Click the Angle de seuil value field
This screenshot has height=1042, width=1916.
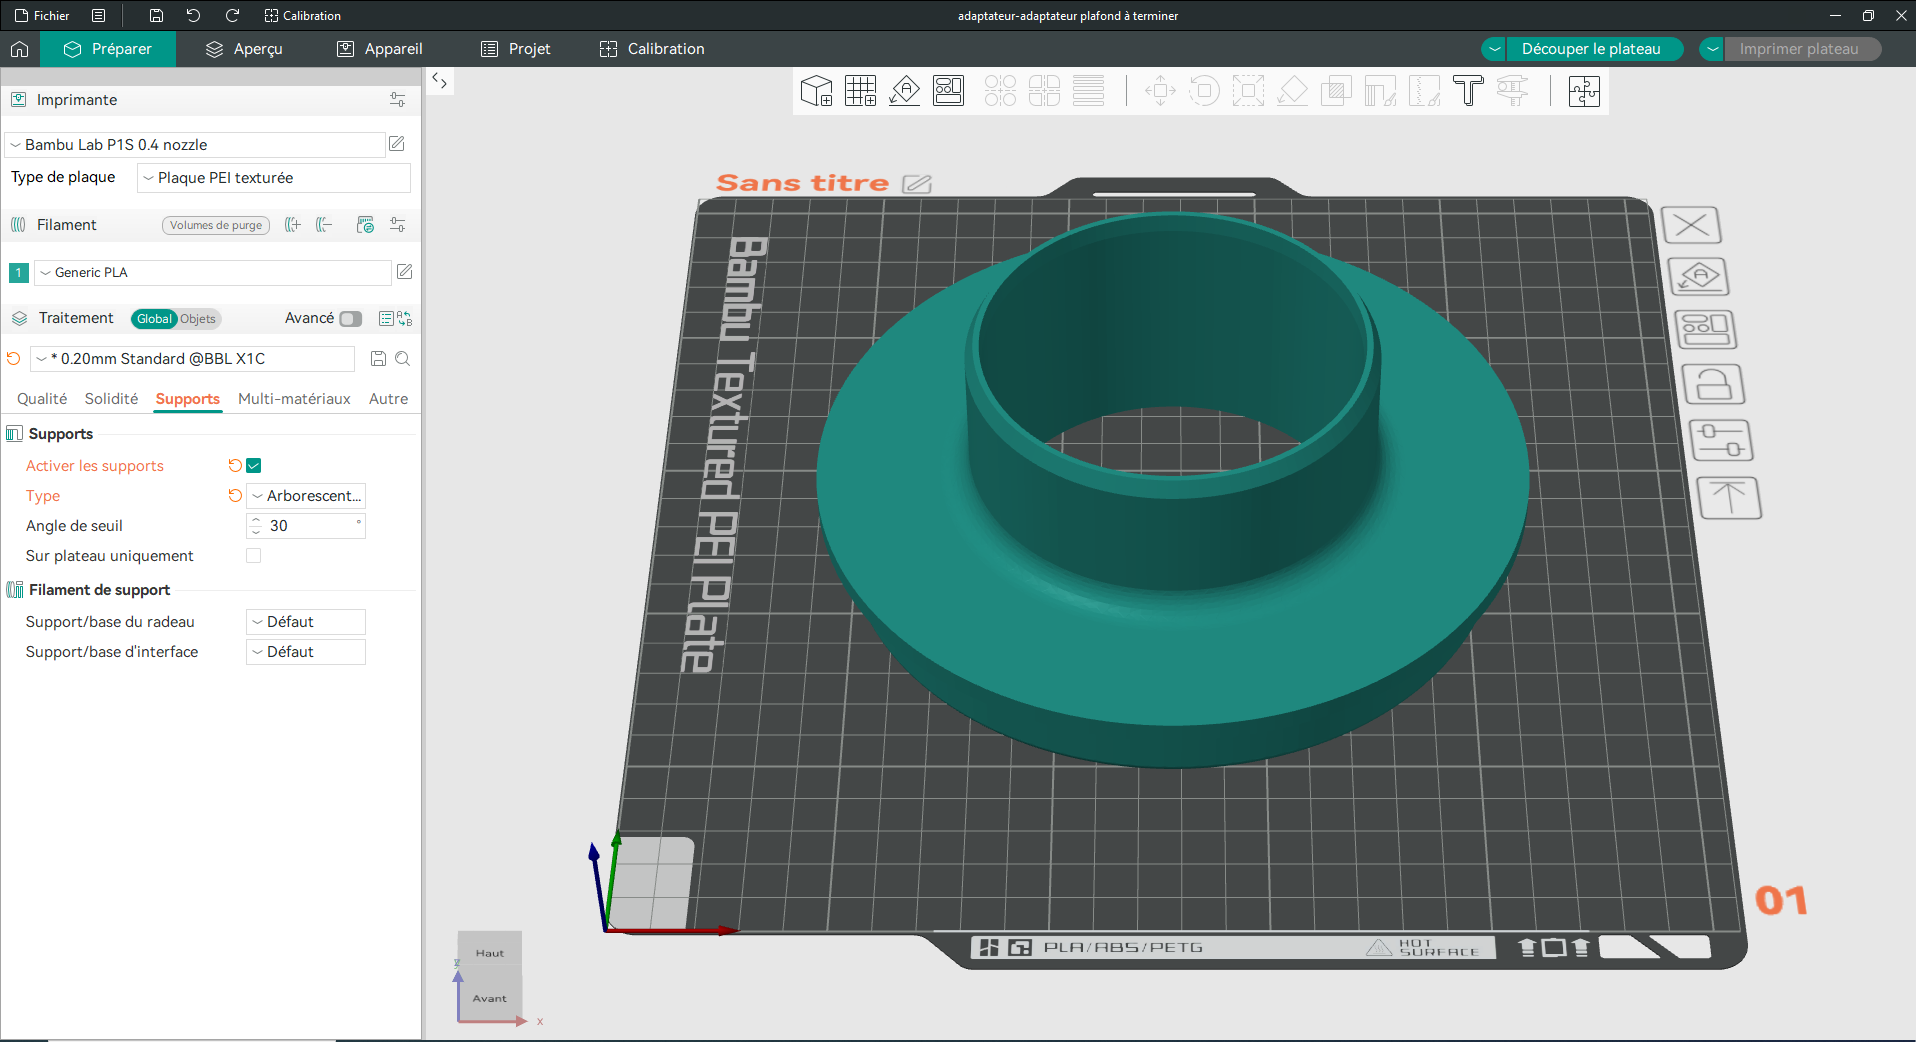click(306, 526)
